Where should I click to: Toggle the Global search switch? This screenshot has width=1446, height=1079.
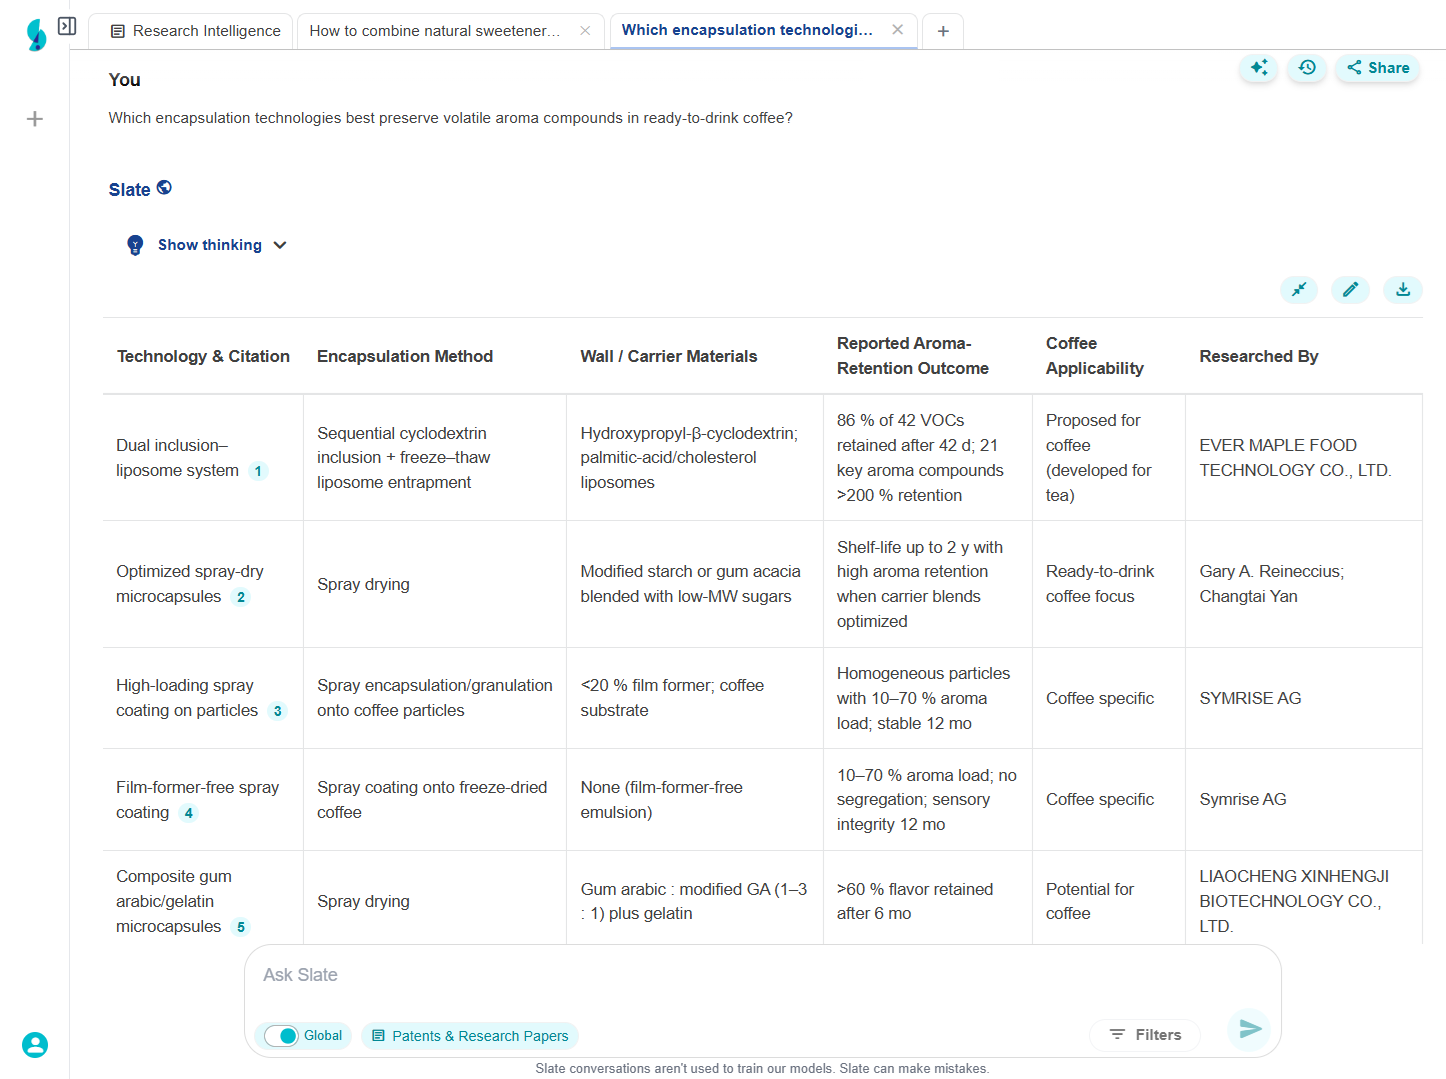(282, 1036)
